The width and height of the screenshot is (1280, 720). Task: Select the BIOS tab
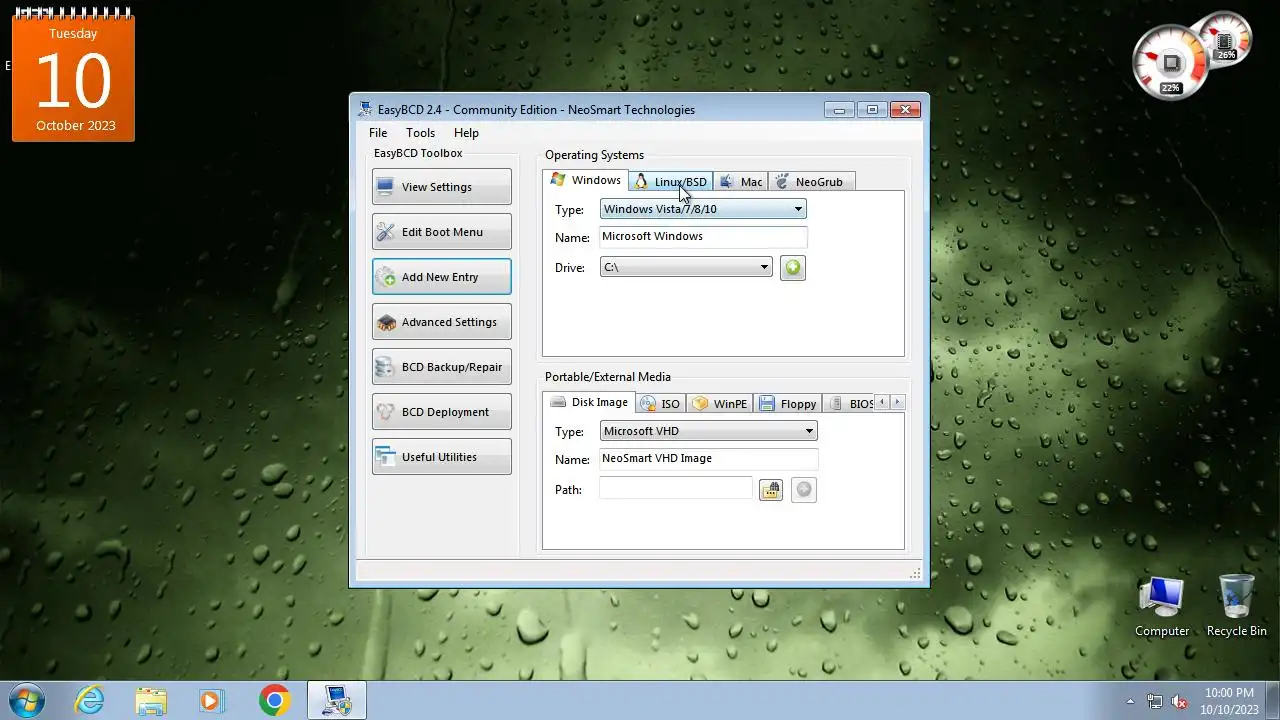click(849, 404)
